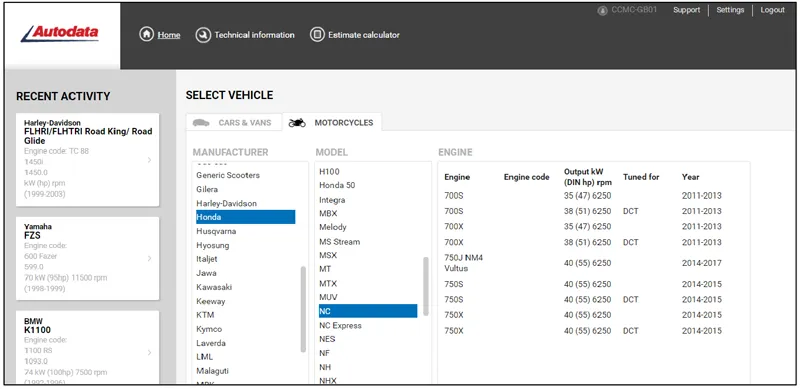Click the user account icon beside CCMC-GB01
The height and width of the screenshot is (389, 800).
tap(602, 10)
